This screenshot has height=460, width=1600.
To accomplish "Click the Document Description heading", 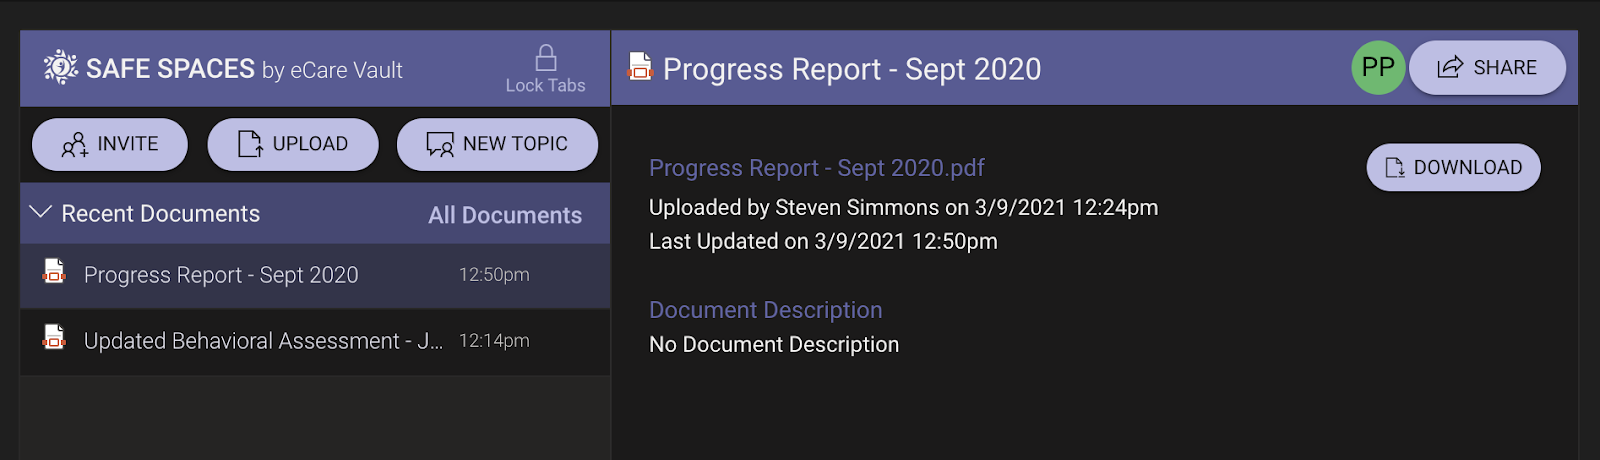I will click(766, 310).
